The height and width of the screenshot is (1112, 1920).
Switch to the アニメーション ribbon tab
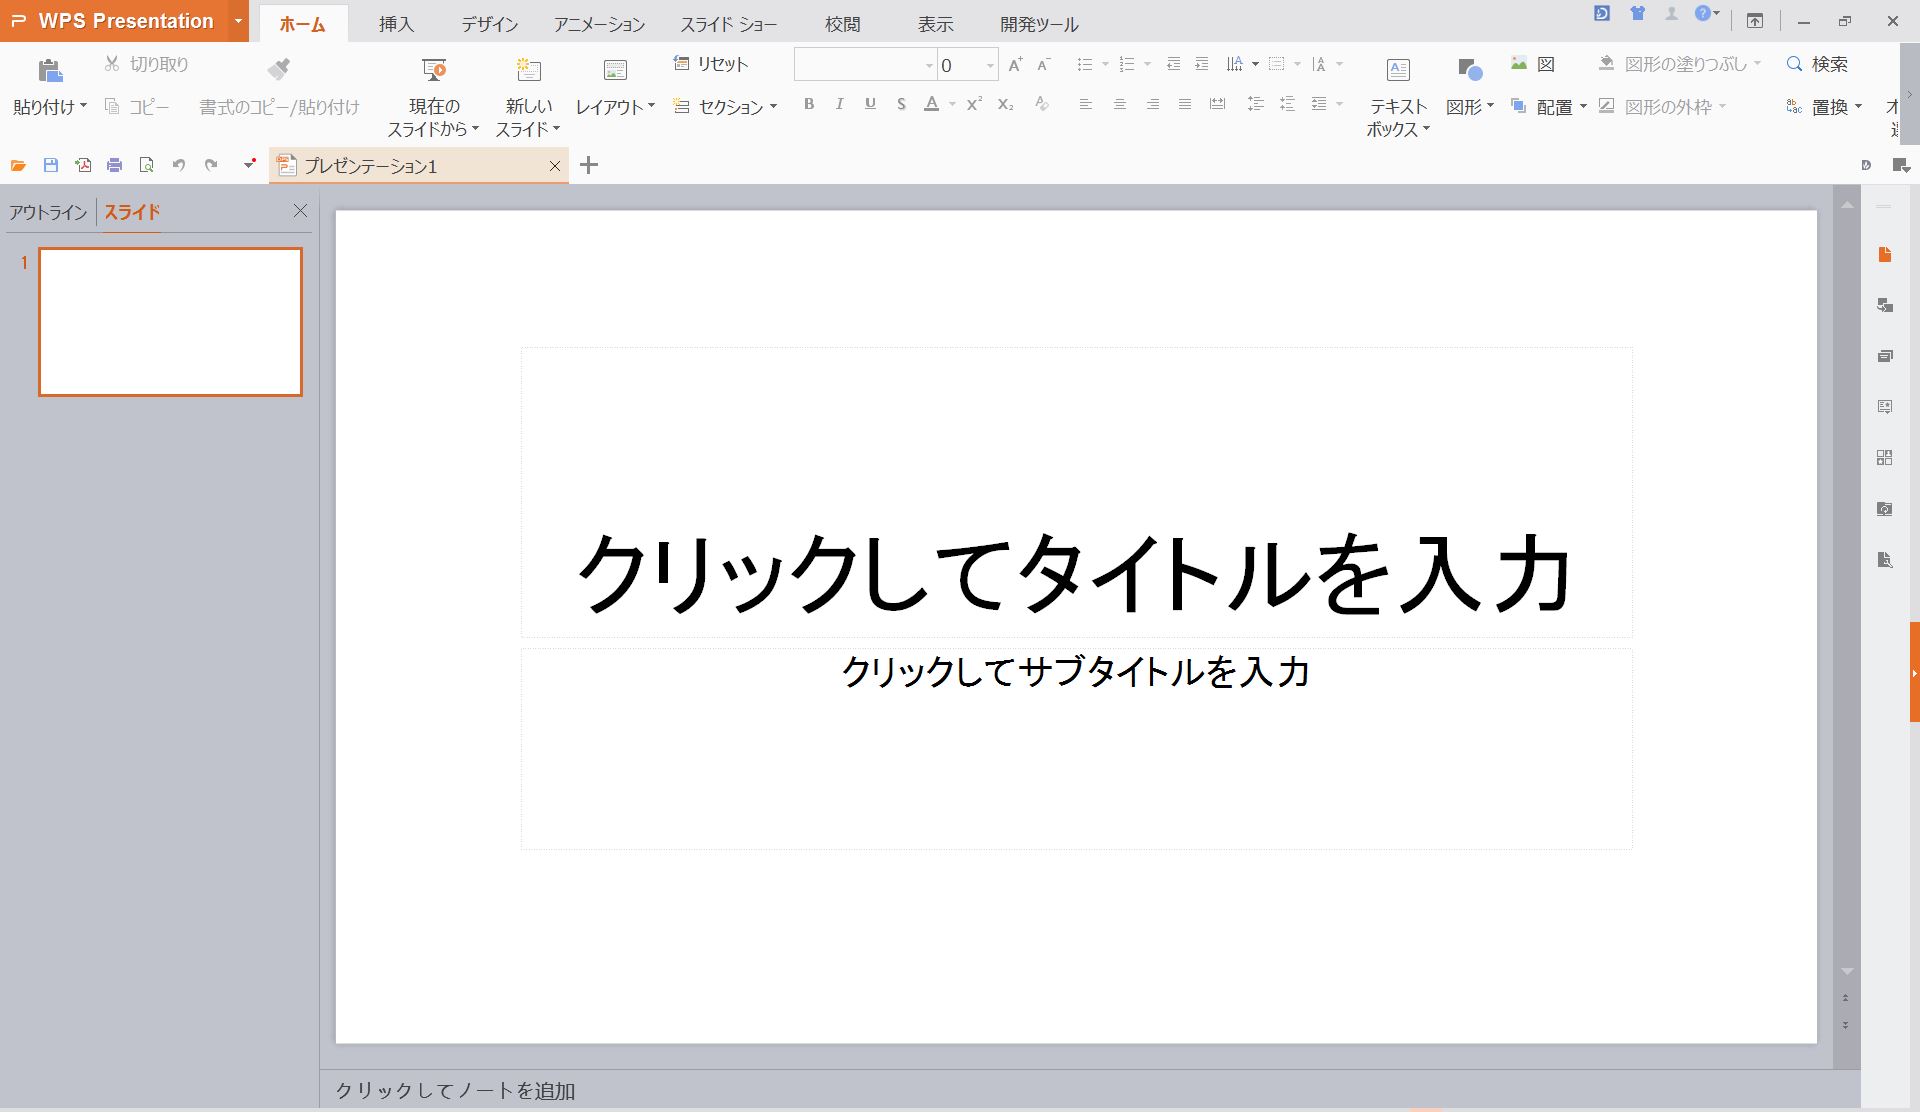click(x=597, y=23)
